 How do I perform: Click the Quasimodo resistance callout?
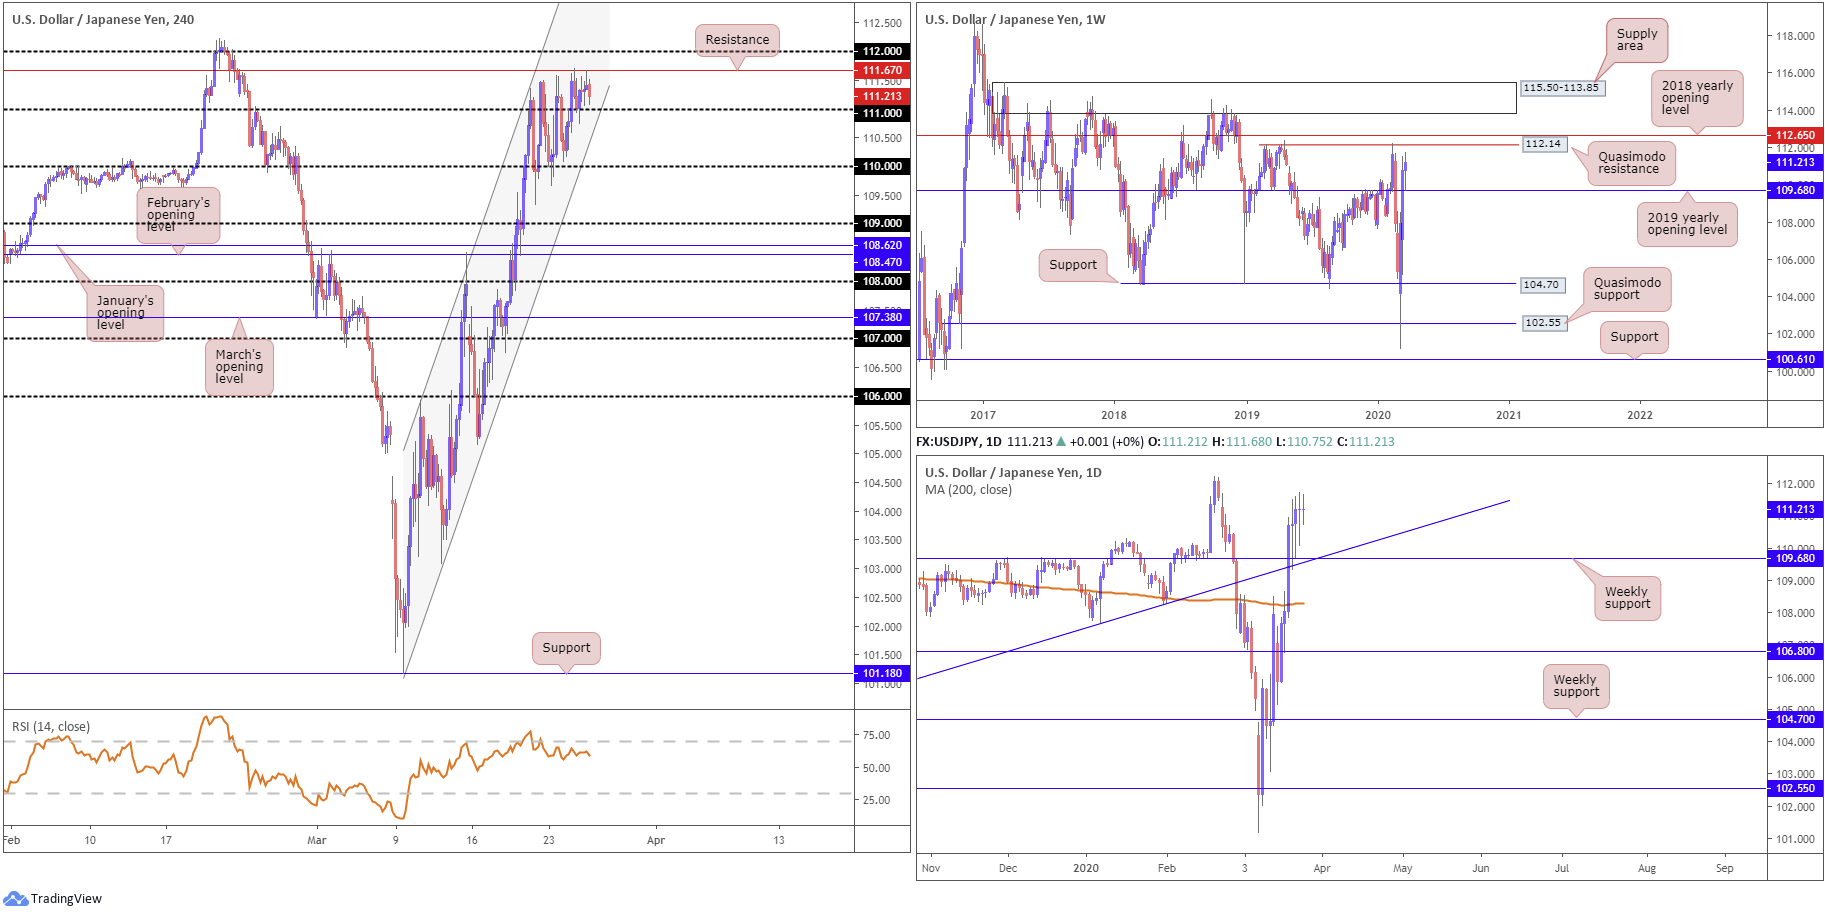click(1631, 163)
